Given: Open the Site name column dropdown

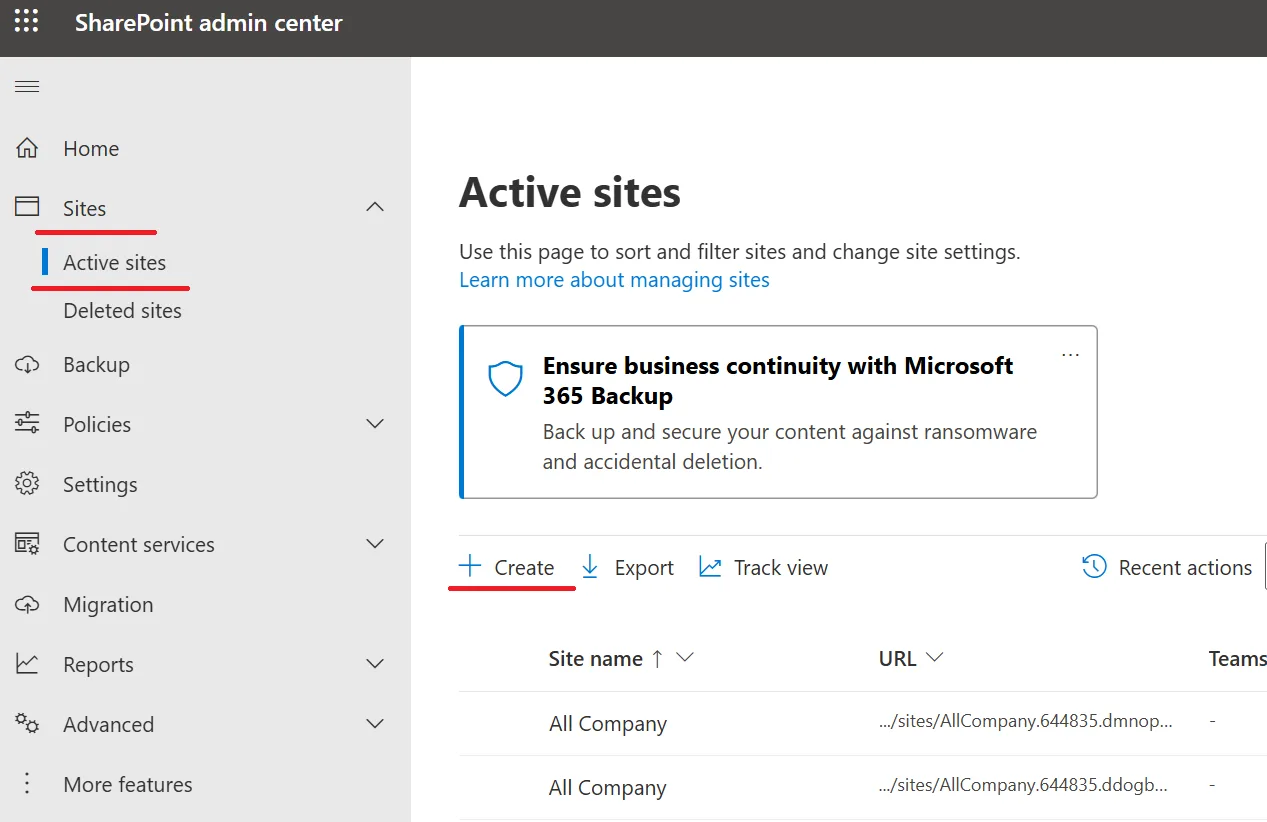Looking at the screenshot, I should pyautogui.click(x=685, y=658).
